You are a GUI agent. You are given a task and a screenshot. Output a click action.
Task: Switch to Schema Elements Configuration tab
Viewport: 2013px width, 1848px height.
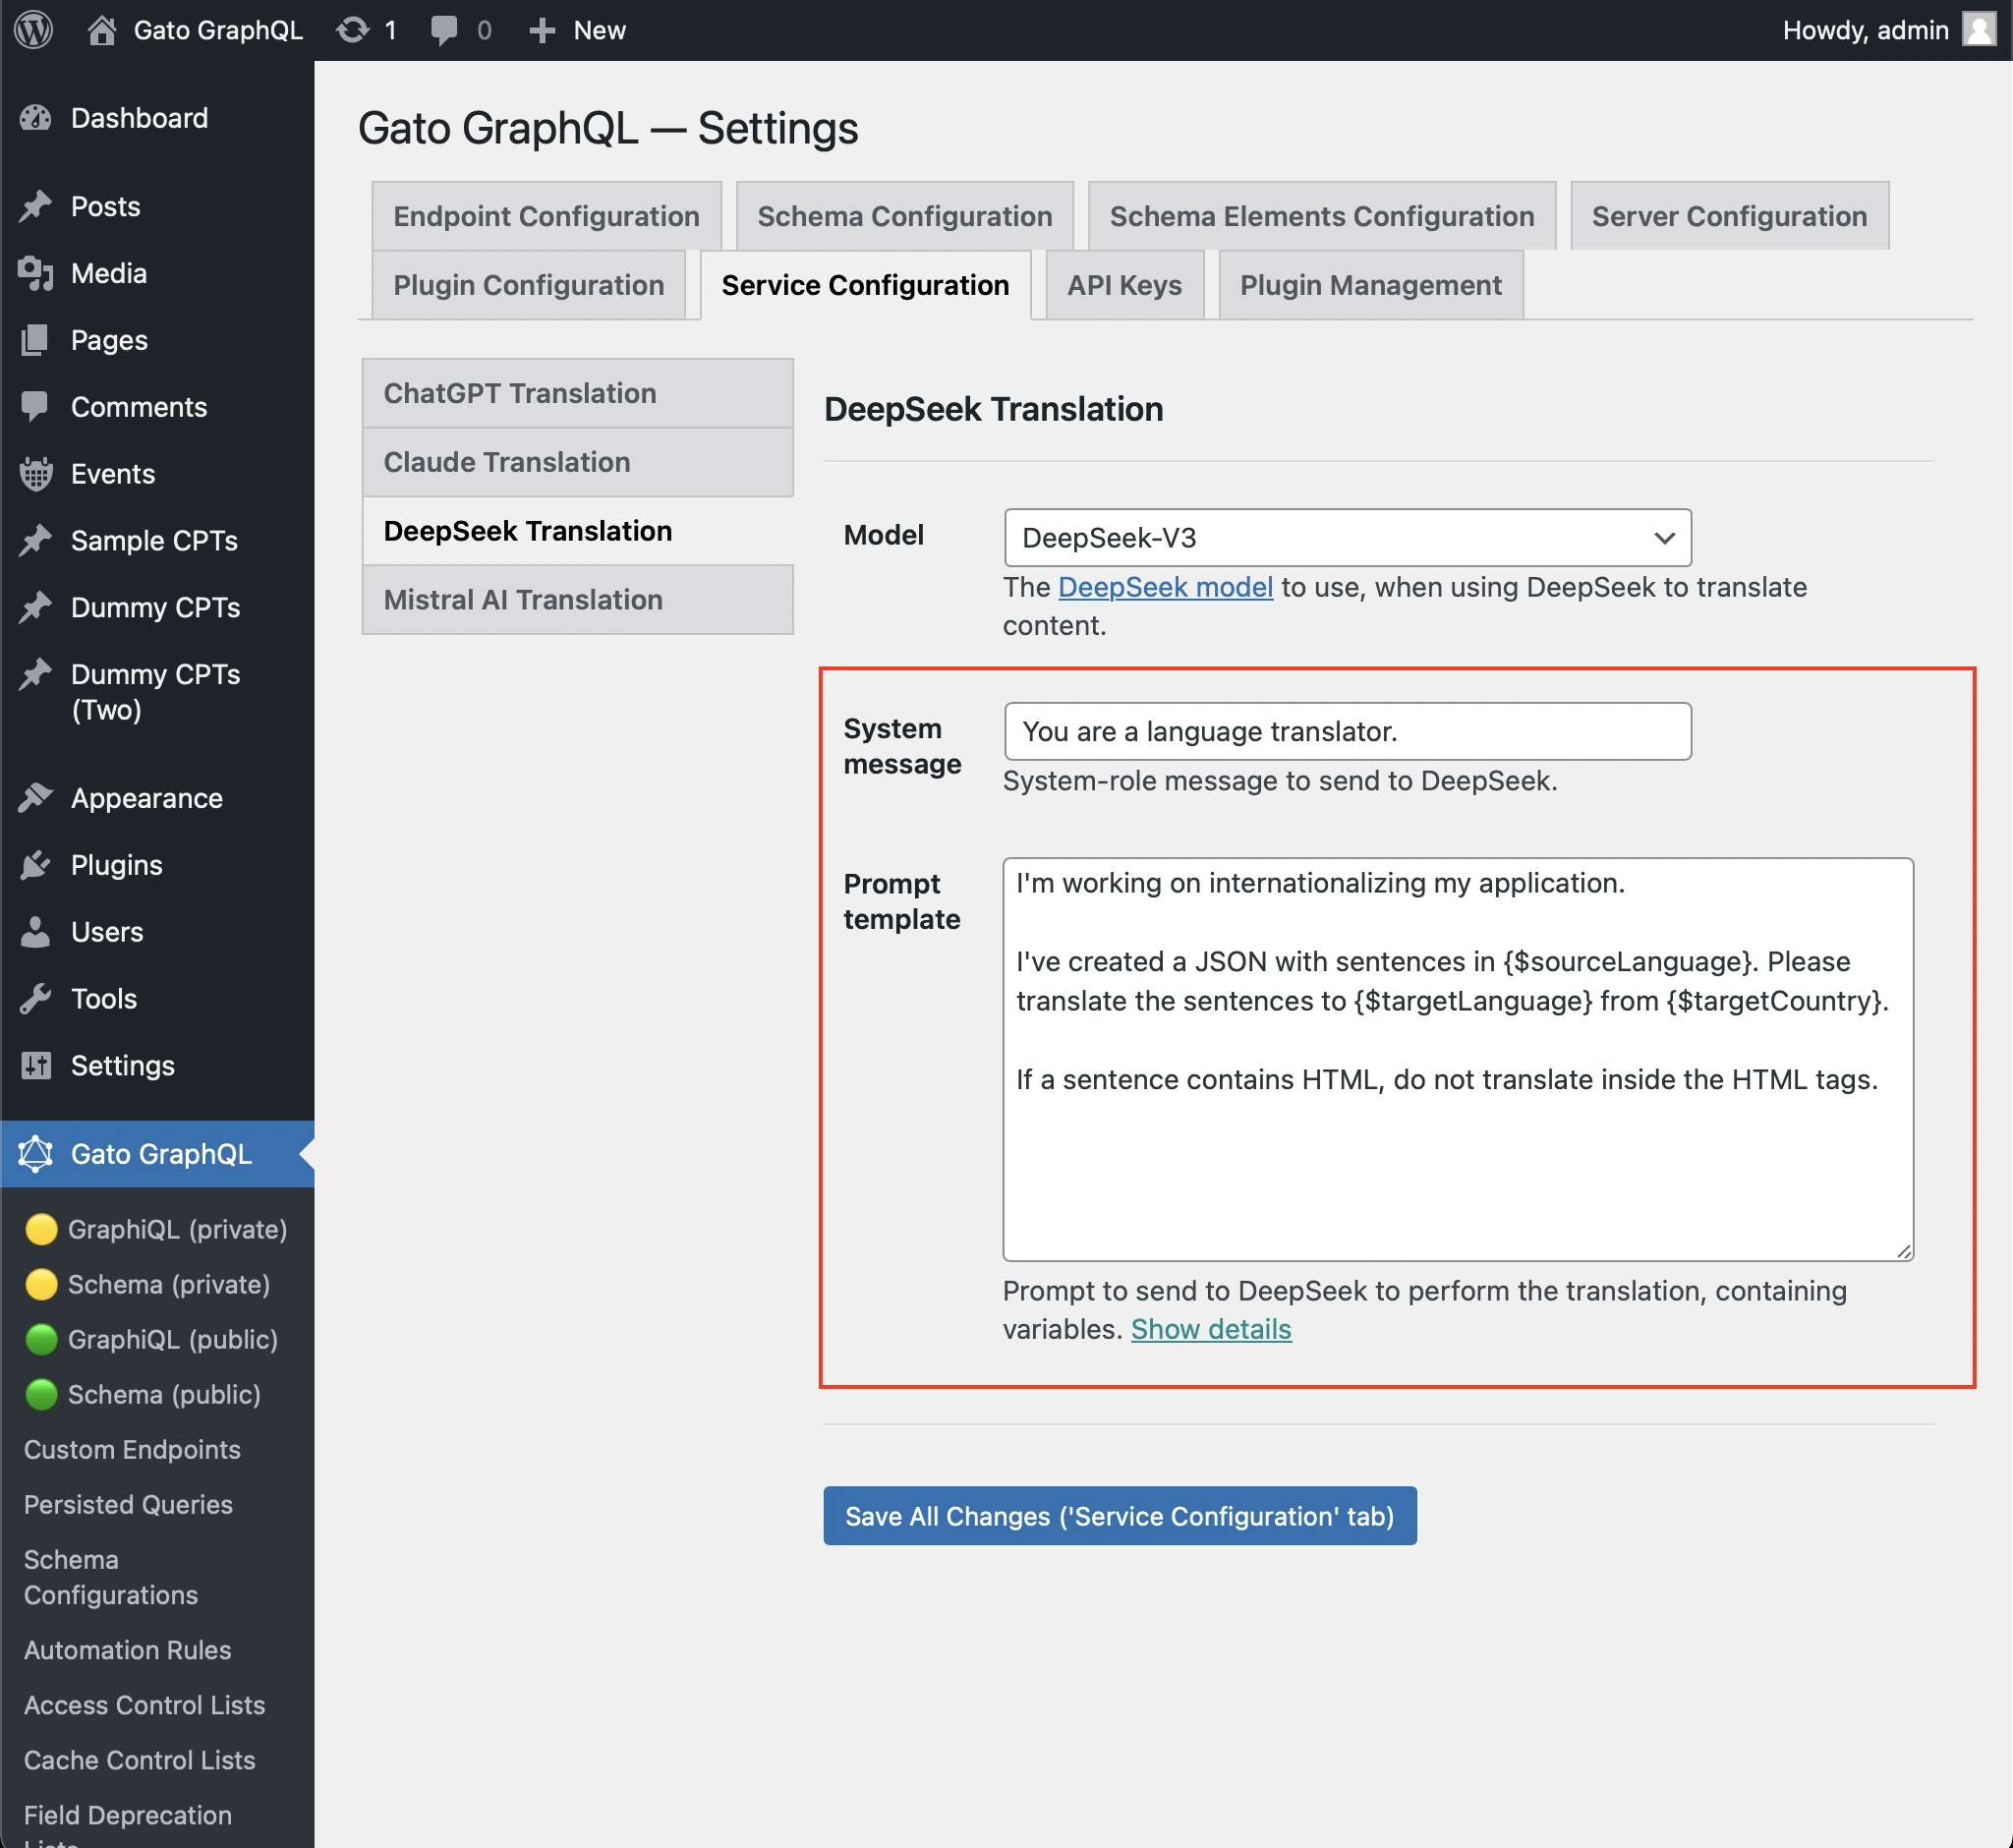click(x=1321, y=216)
